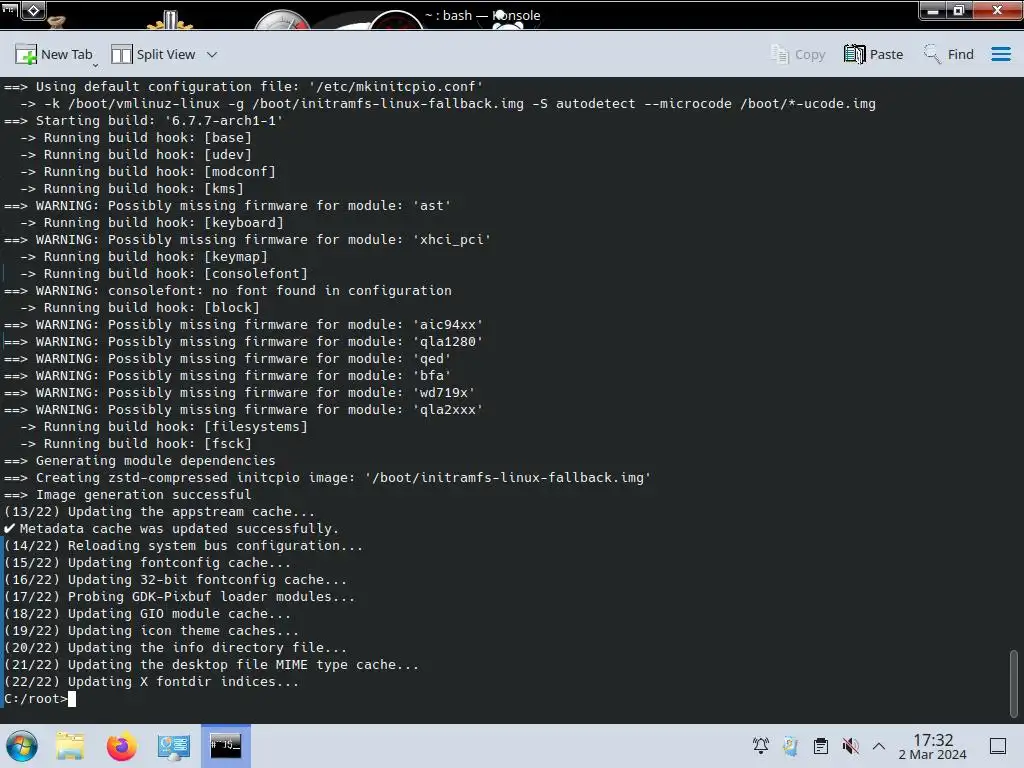Open the Split View menu
This screenshot has width=1024, height=768.
[153, 55]
